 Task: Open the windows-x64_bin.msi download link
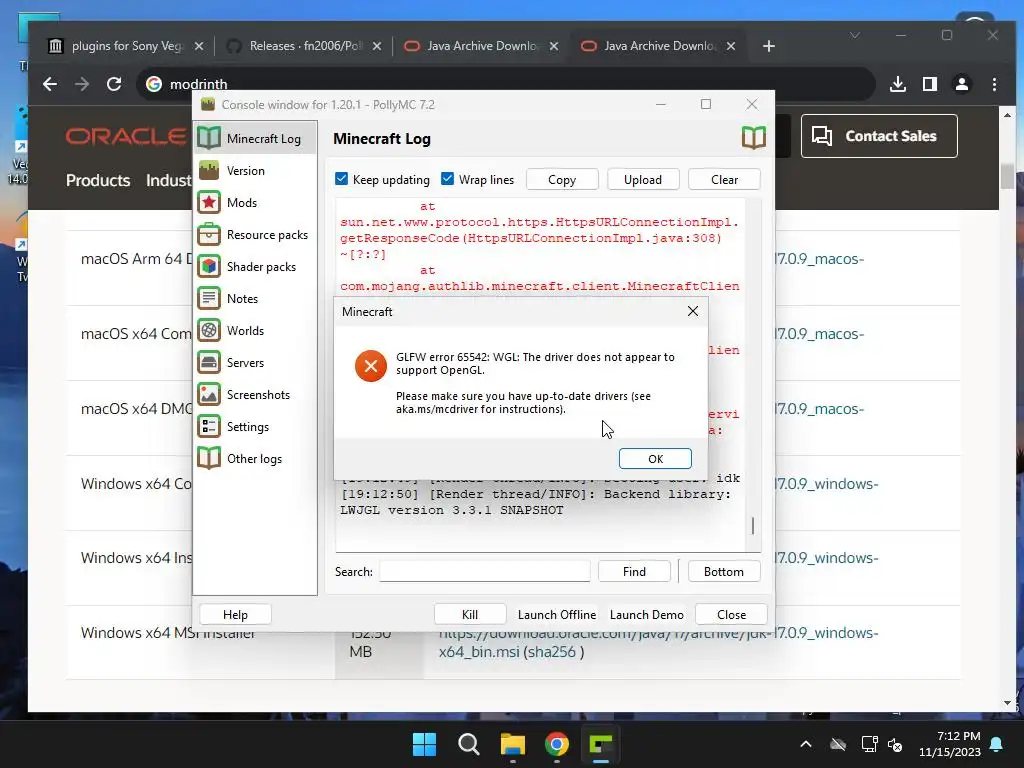[x=658, y=642]
